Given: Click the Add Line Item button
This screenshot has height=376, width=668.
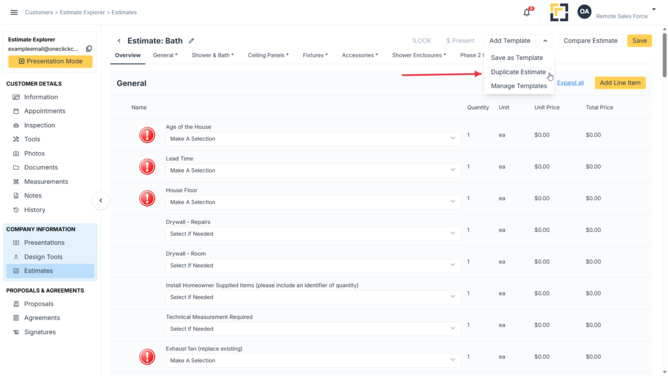Looking at the screenshot, I should tap(620, 83).
